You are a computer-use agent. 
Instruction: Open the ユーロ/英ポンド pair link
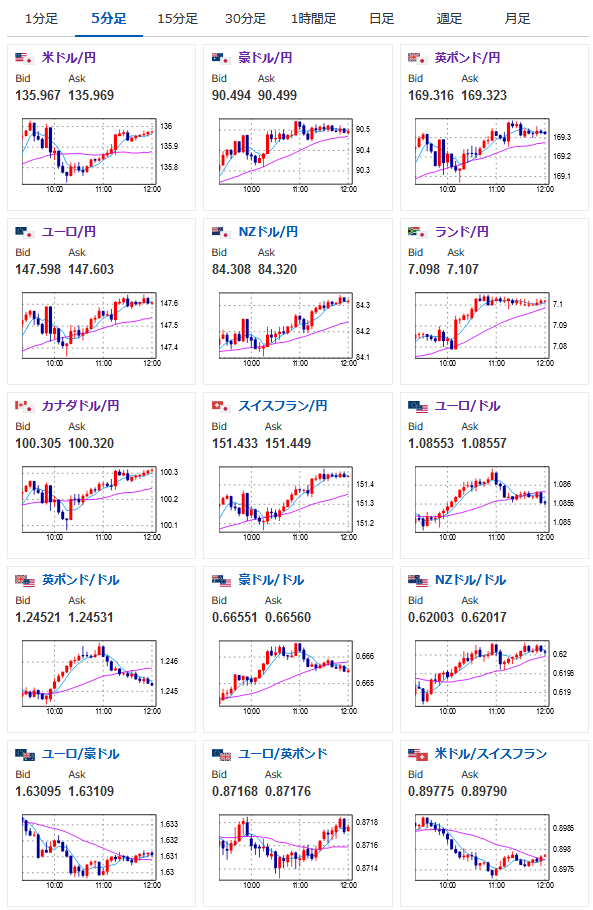pos(283,754)
